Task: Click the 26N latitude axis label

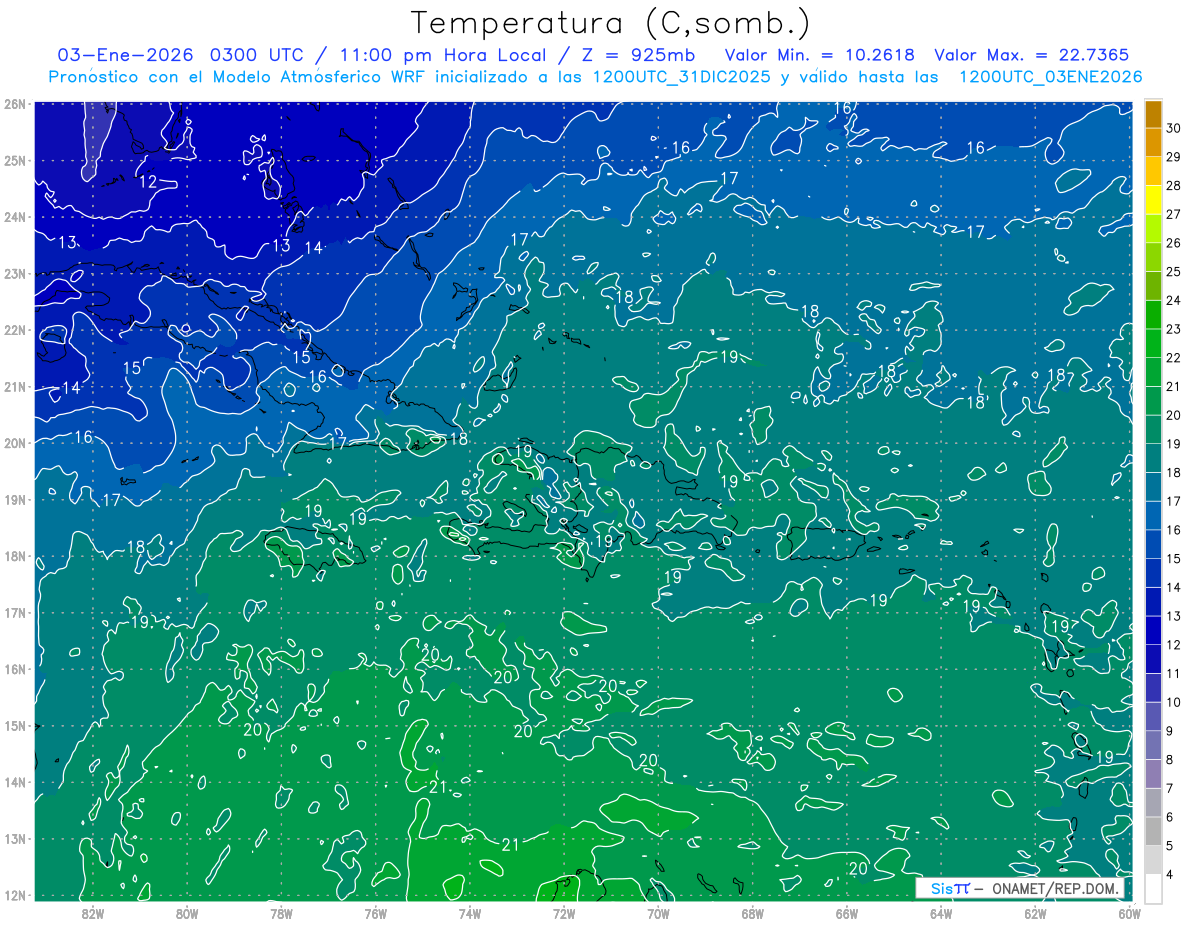Action: 15,104
